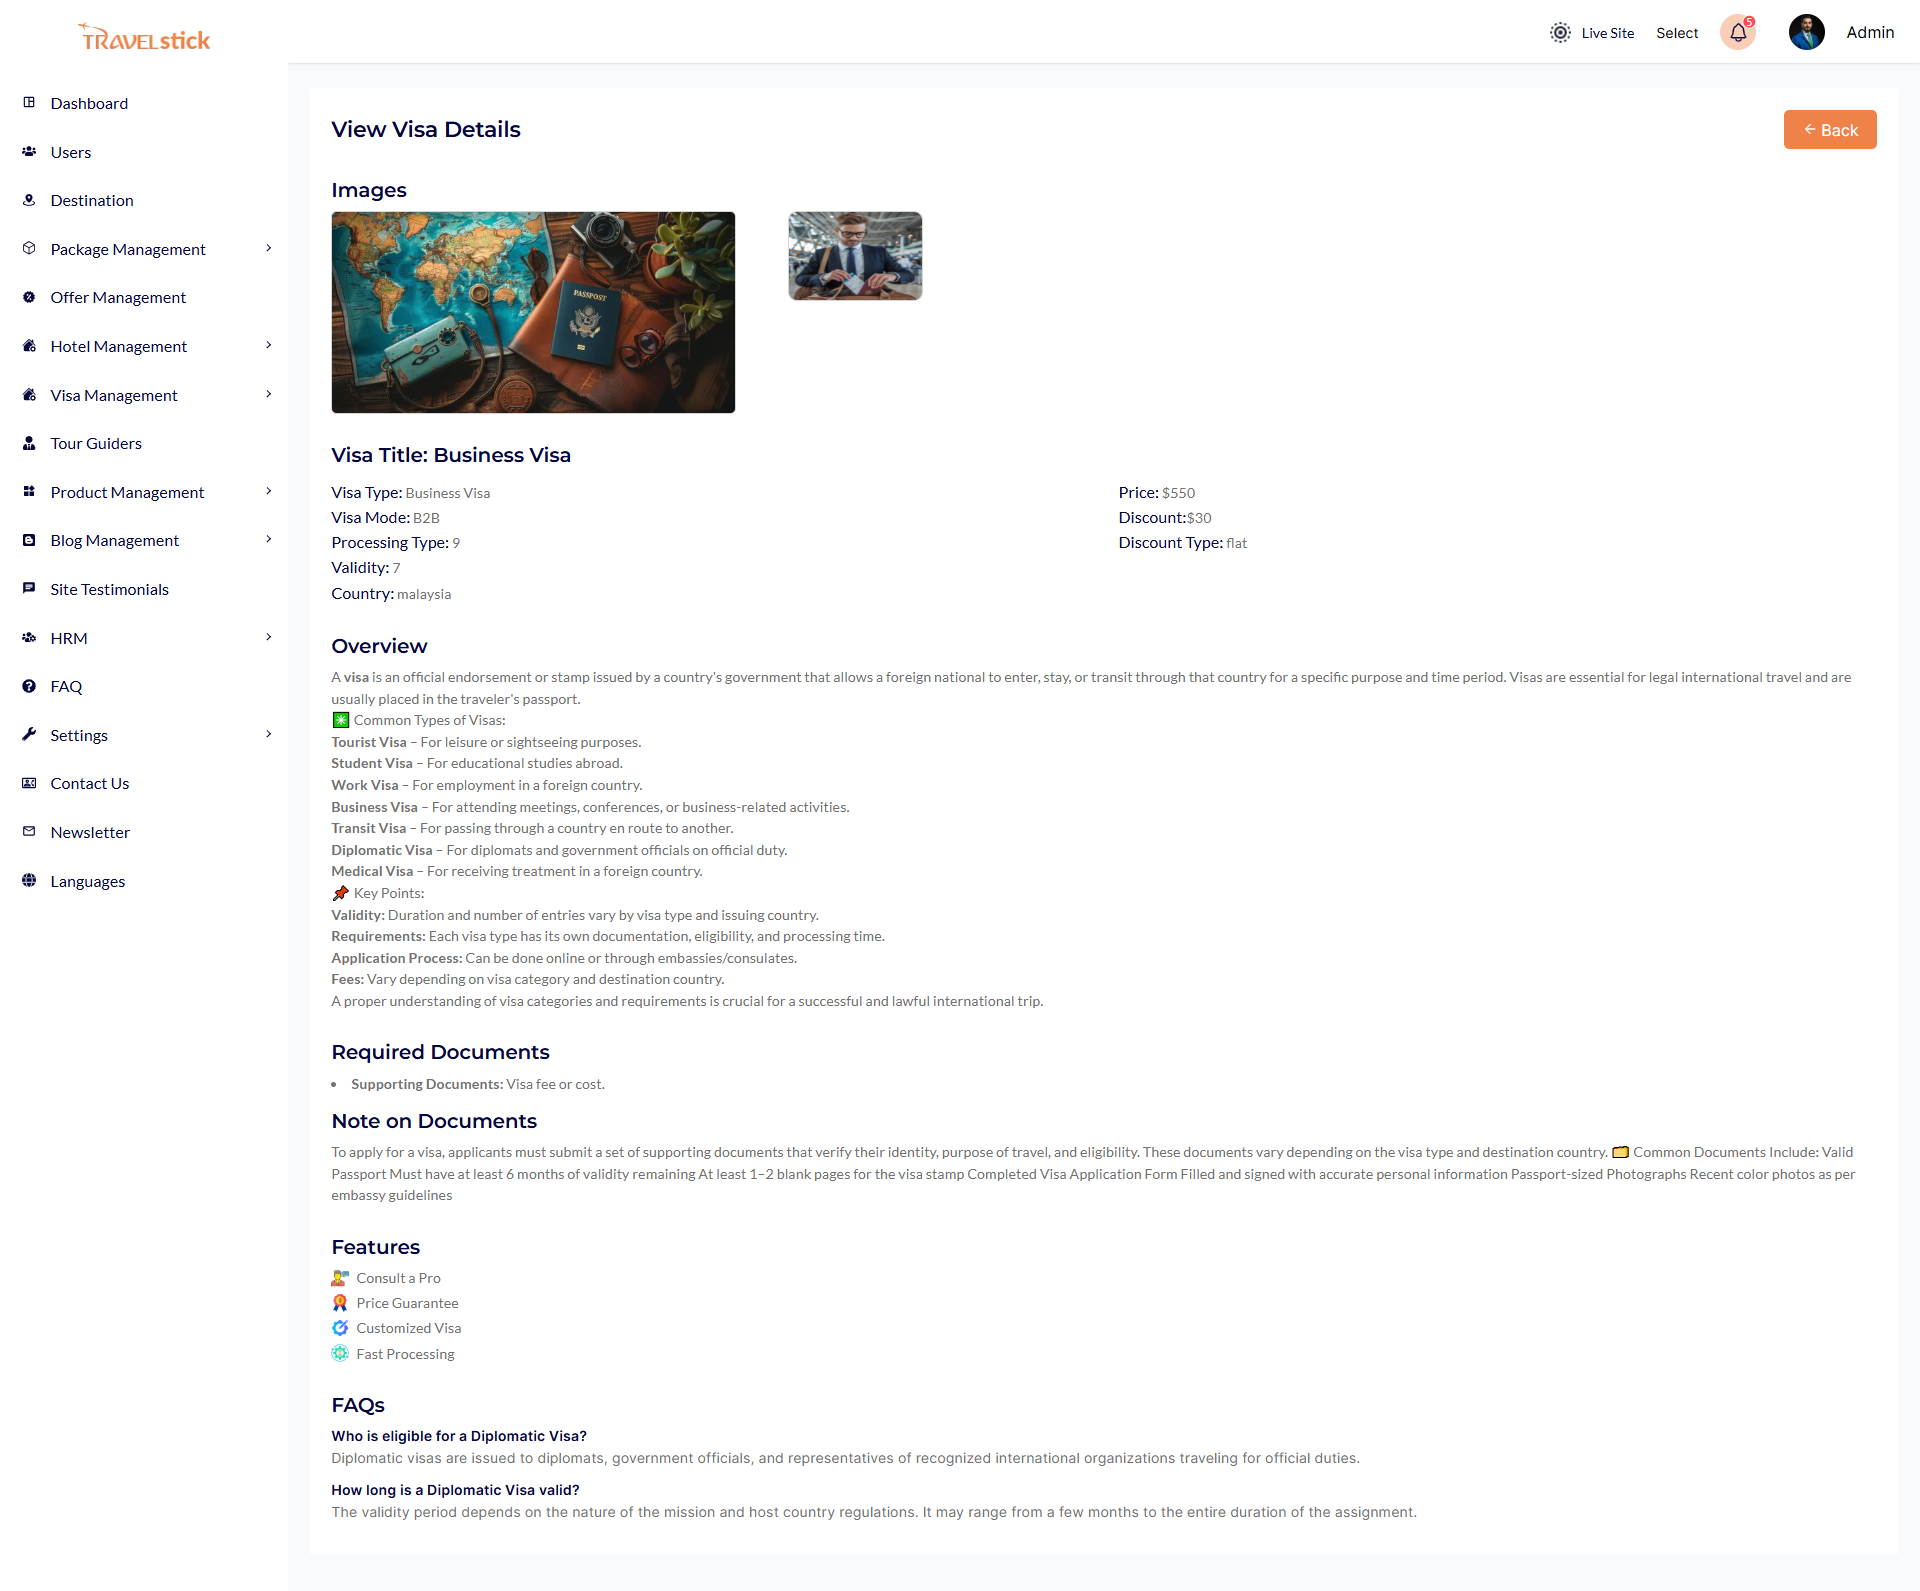Image resolution: width=1920 pixels, height=1591 pixels.
Task: Open the Newsletter link
Action: 90,832
